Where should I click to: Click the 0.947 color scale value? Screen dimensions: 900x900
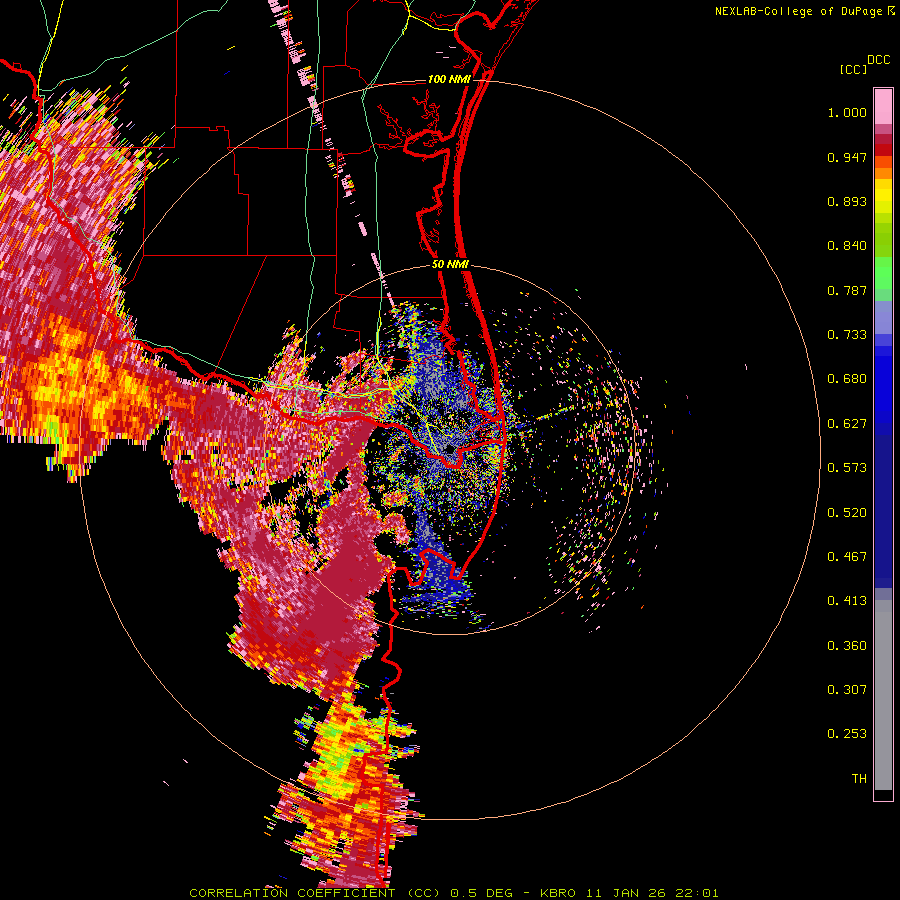point(847,157)
